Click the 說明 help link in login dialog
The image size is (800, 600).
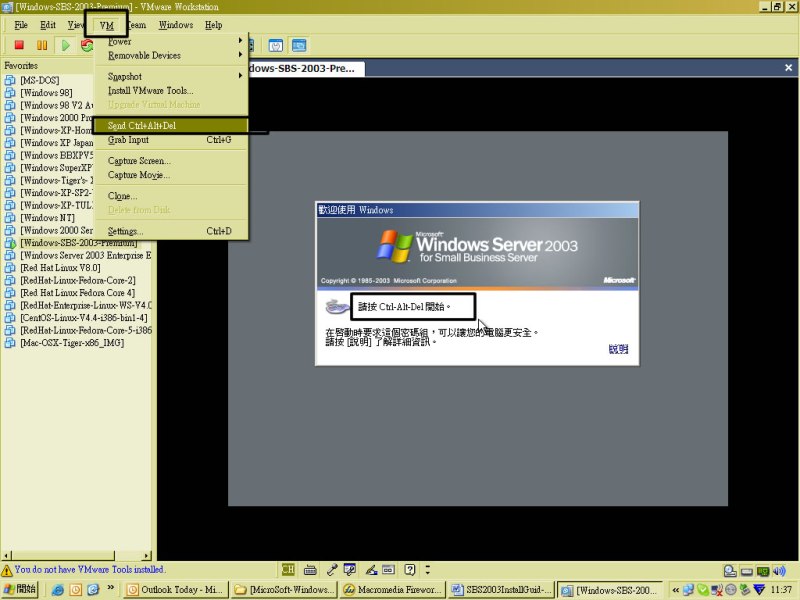618,349
